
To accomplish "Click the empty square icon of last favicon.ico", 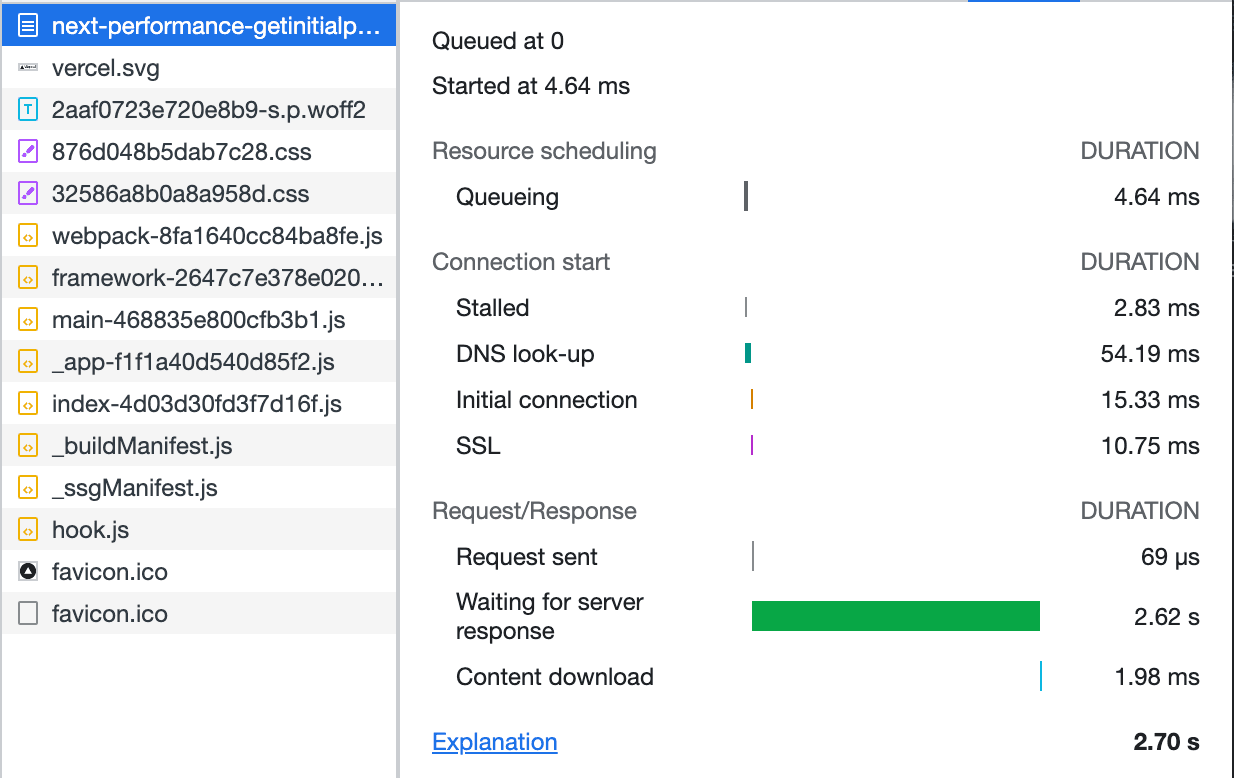I will coord(29,614).
